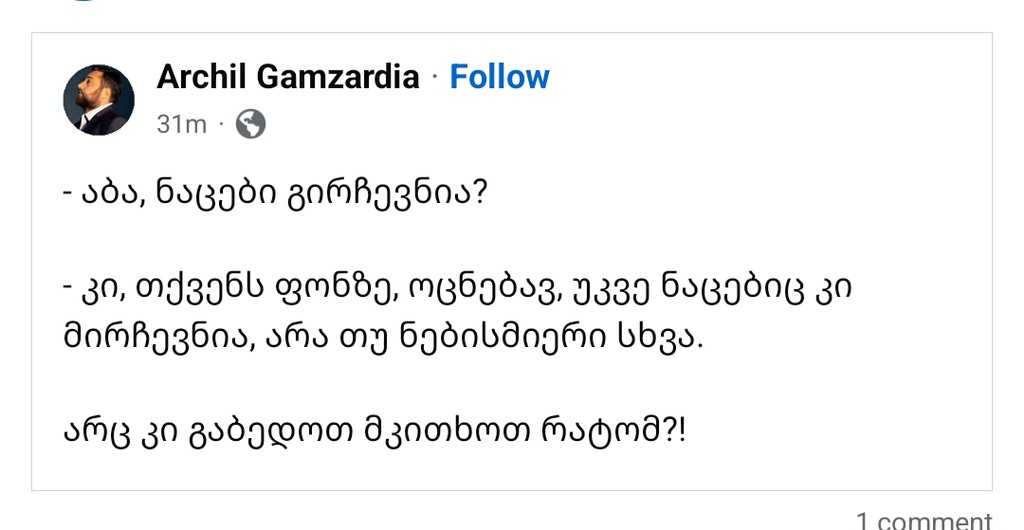Click the dot between 31m and globe
The height and width of the screenshot is (530, 1024).
(x=221, y=125)
